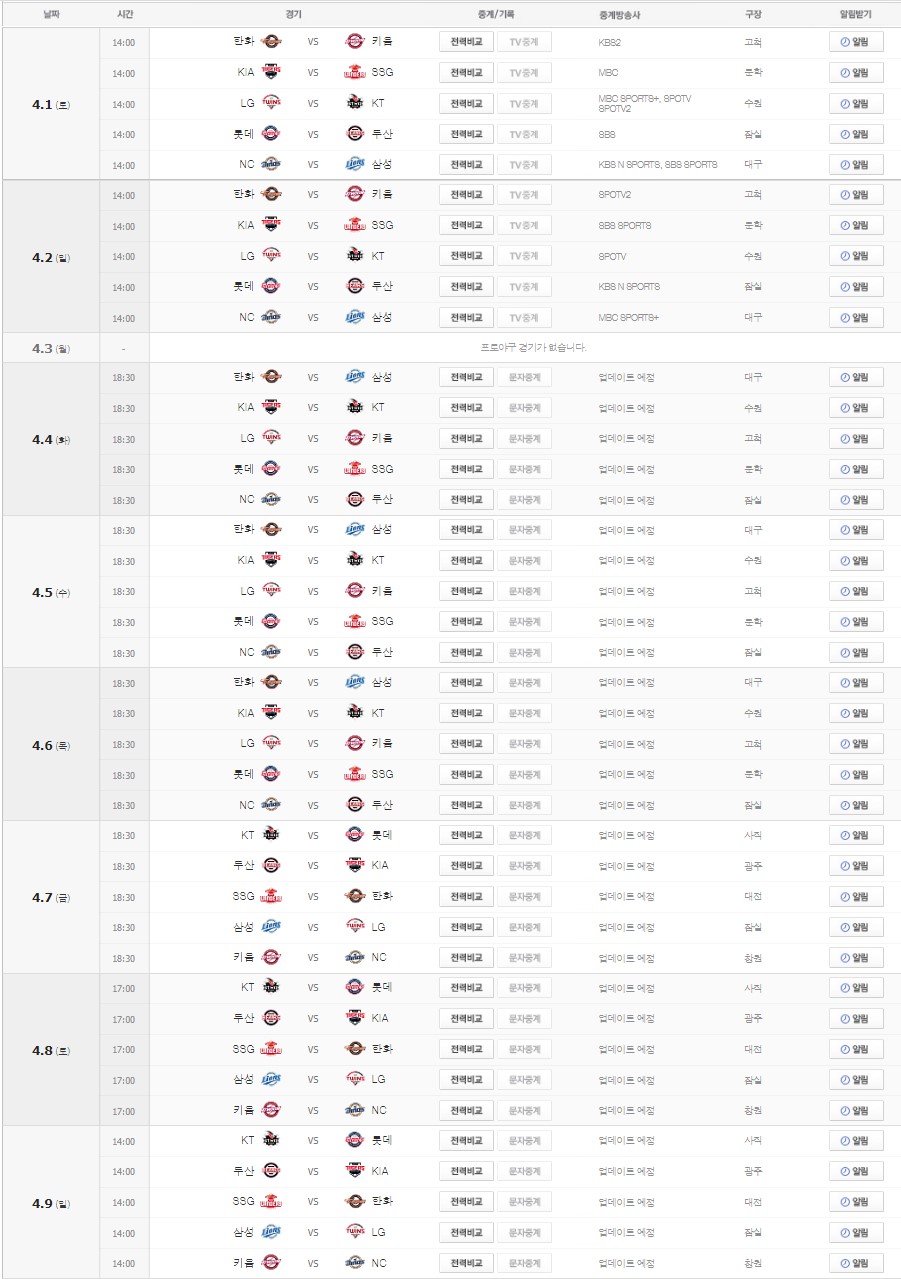This screenshot has height=1279, width=901.
Task: Click '프로야구 경기가 없습니다.' message
Action: 534,348
